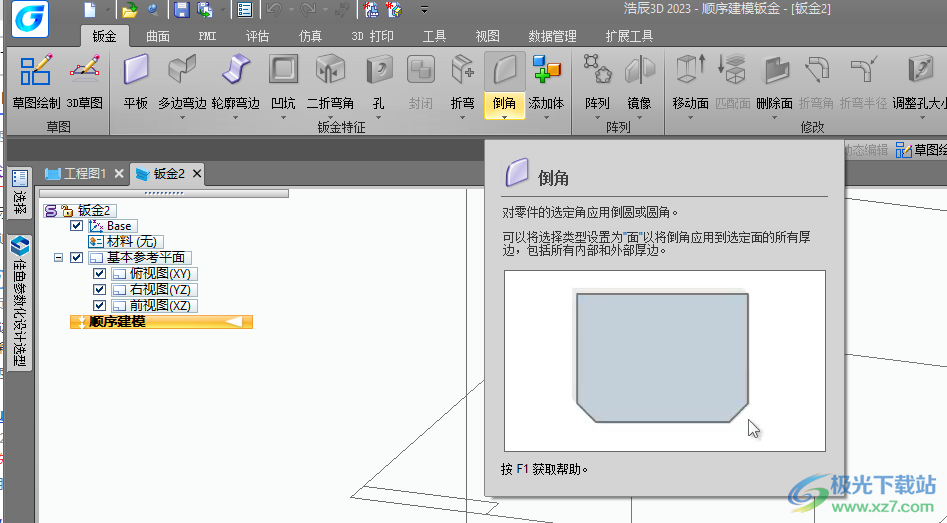Click the 草图绘 button at right edge
The width and height of the screenshot is (947, 523).
(921, 150)
